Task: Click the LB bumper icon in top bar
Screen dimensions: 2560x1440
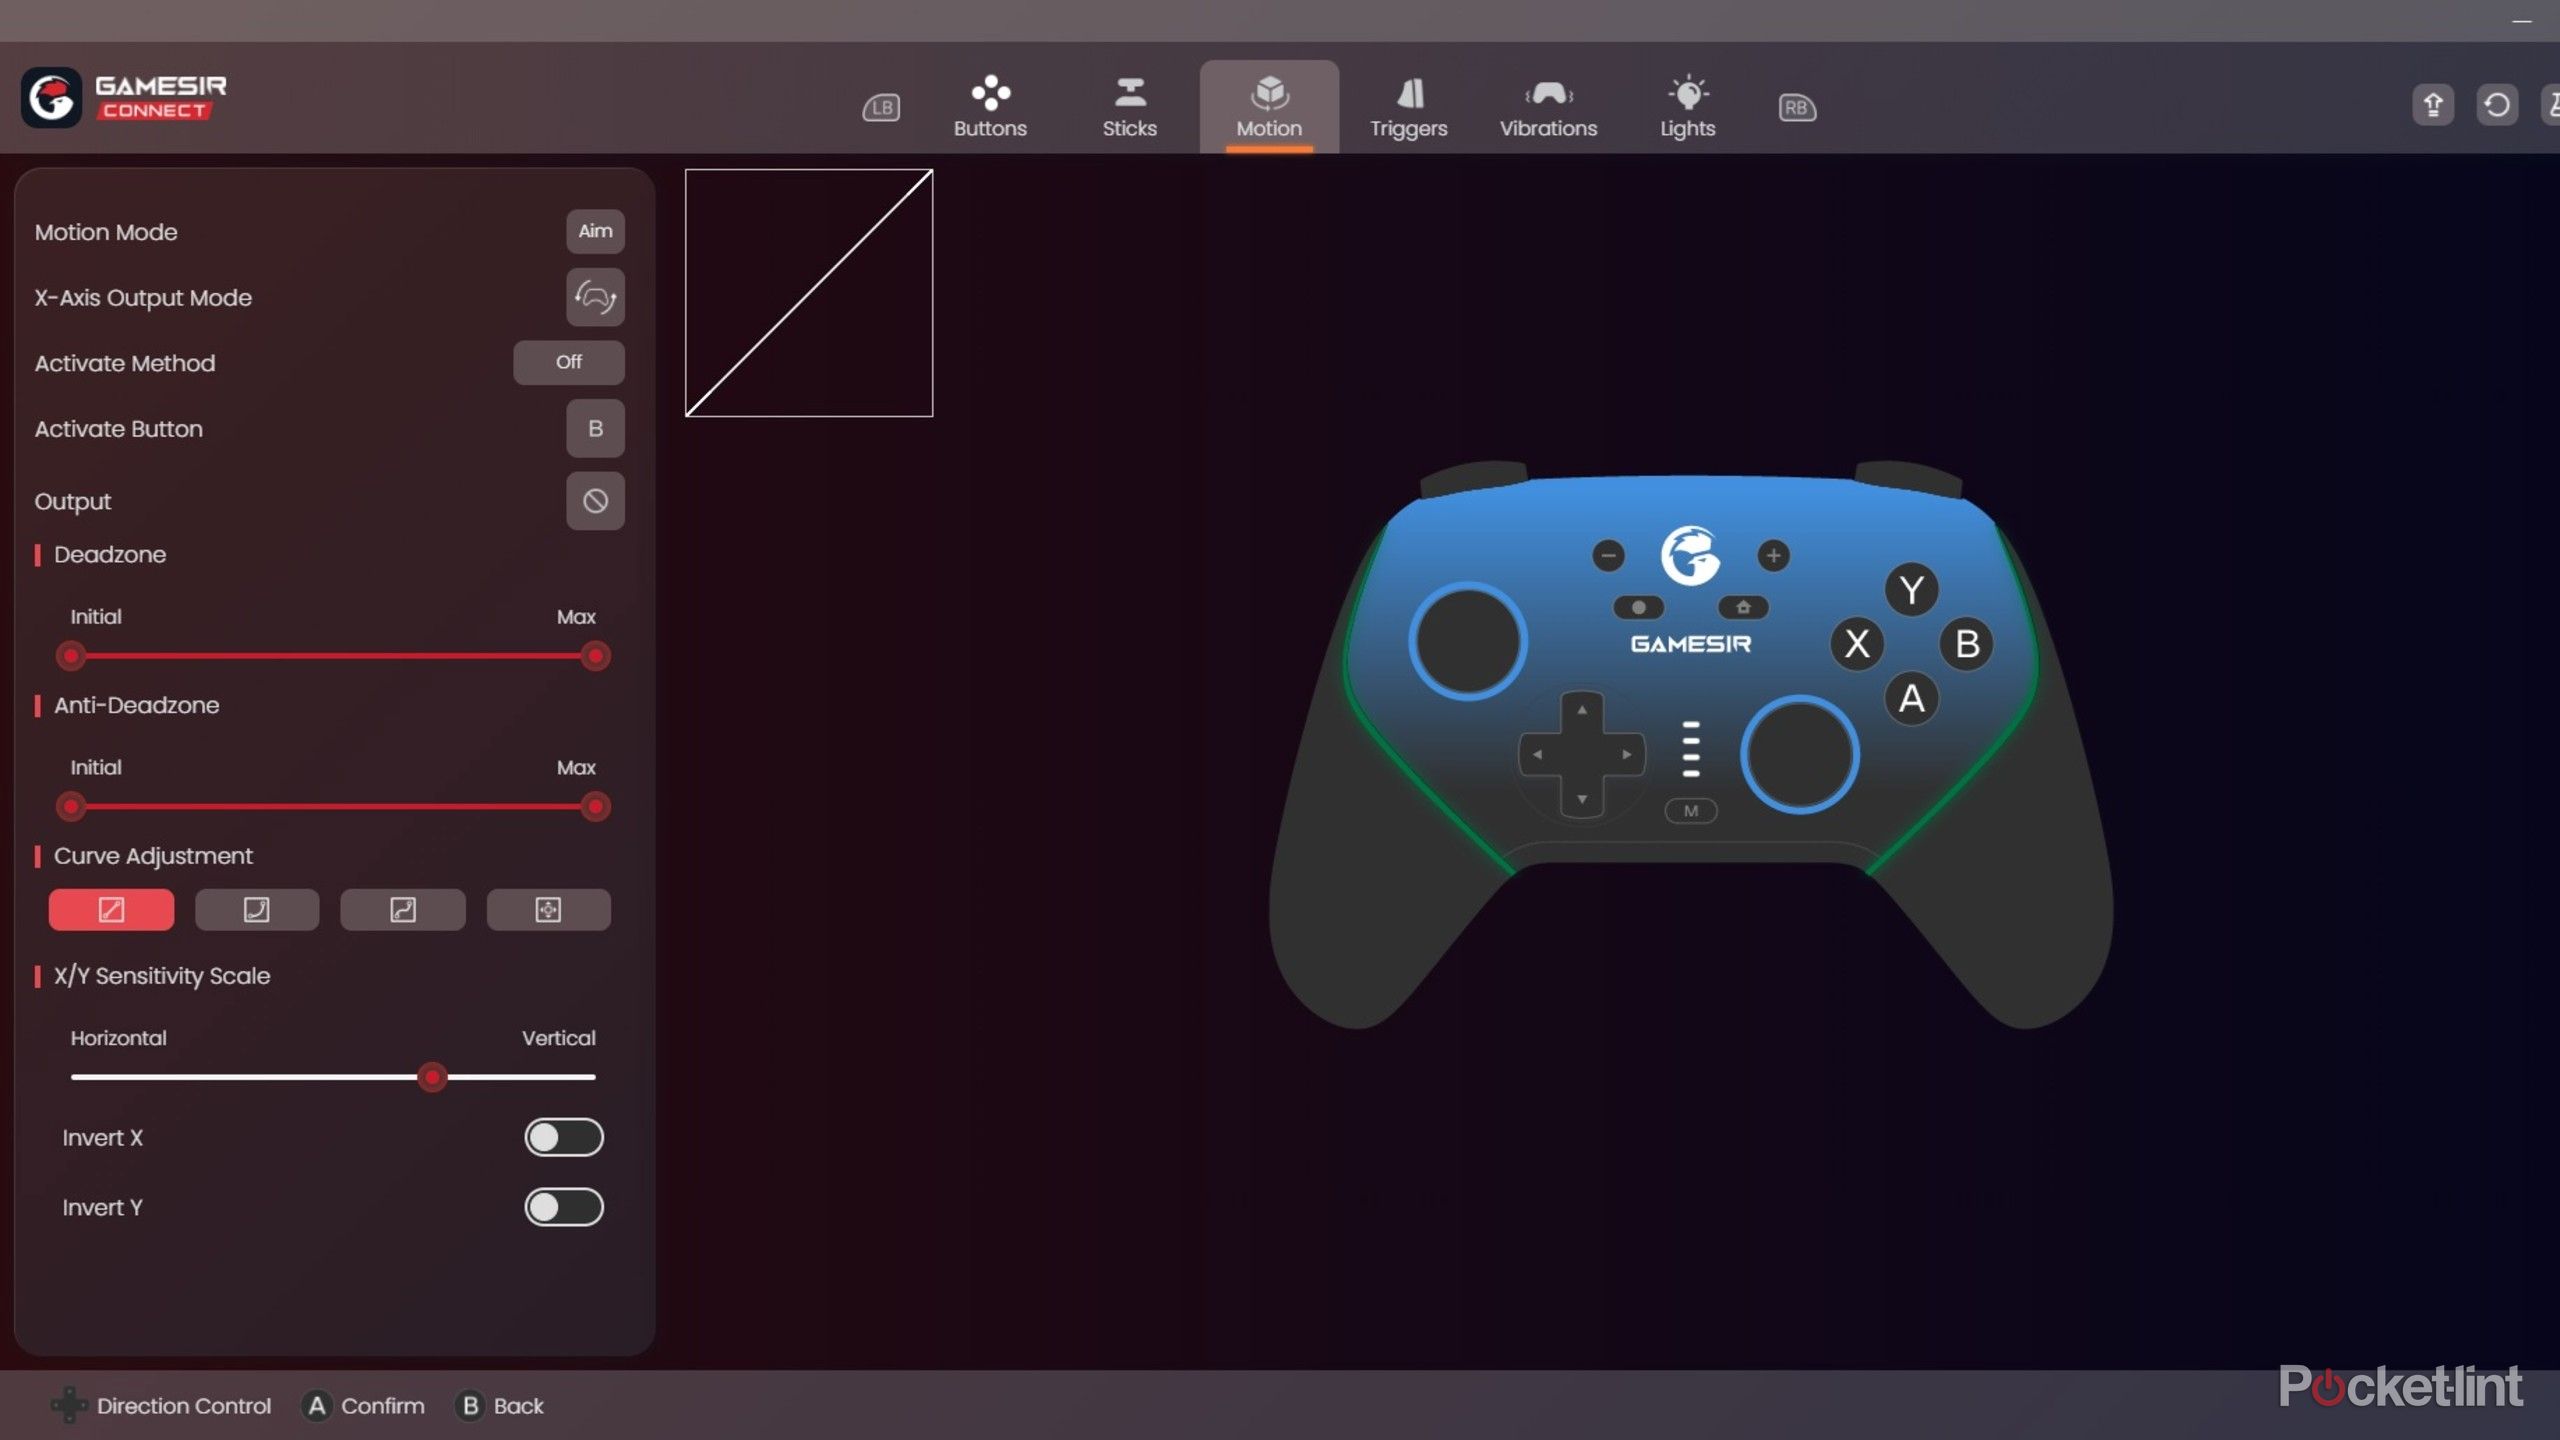Action: (881, 107)
